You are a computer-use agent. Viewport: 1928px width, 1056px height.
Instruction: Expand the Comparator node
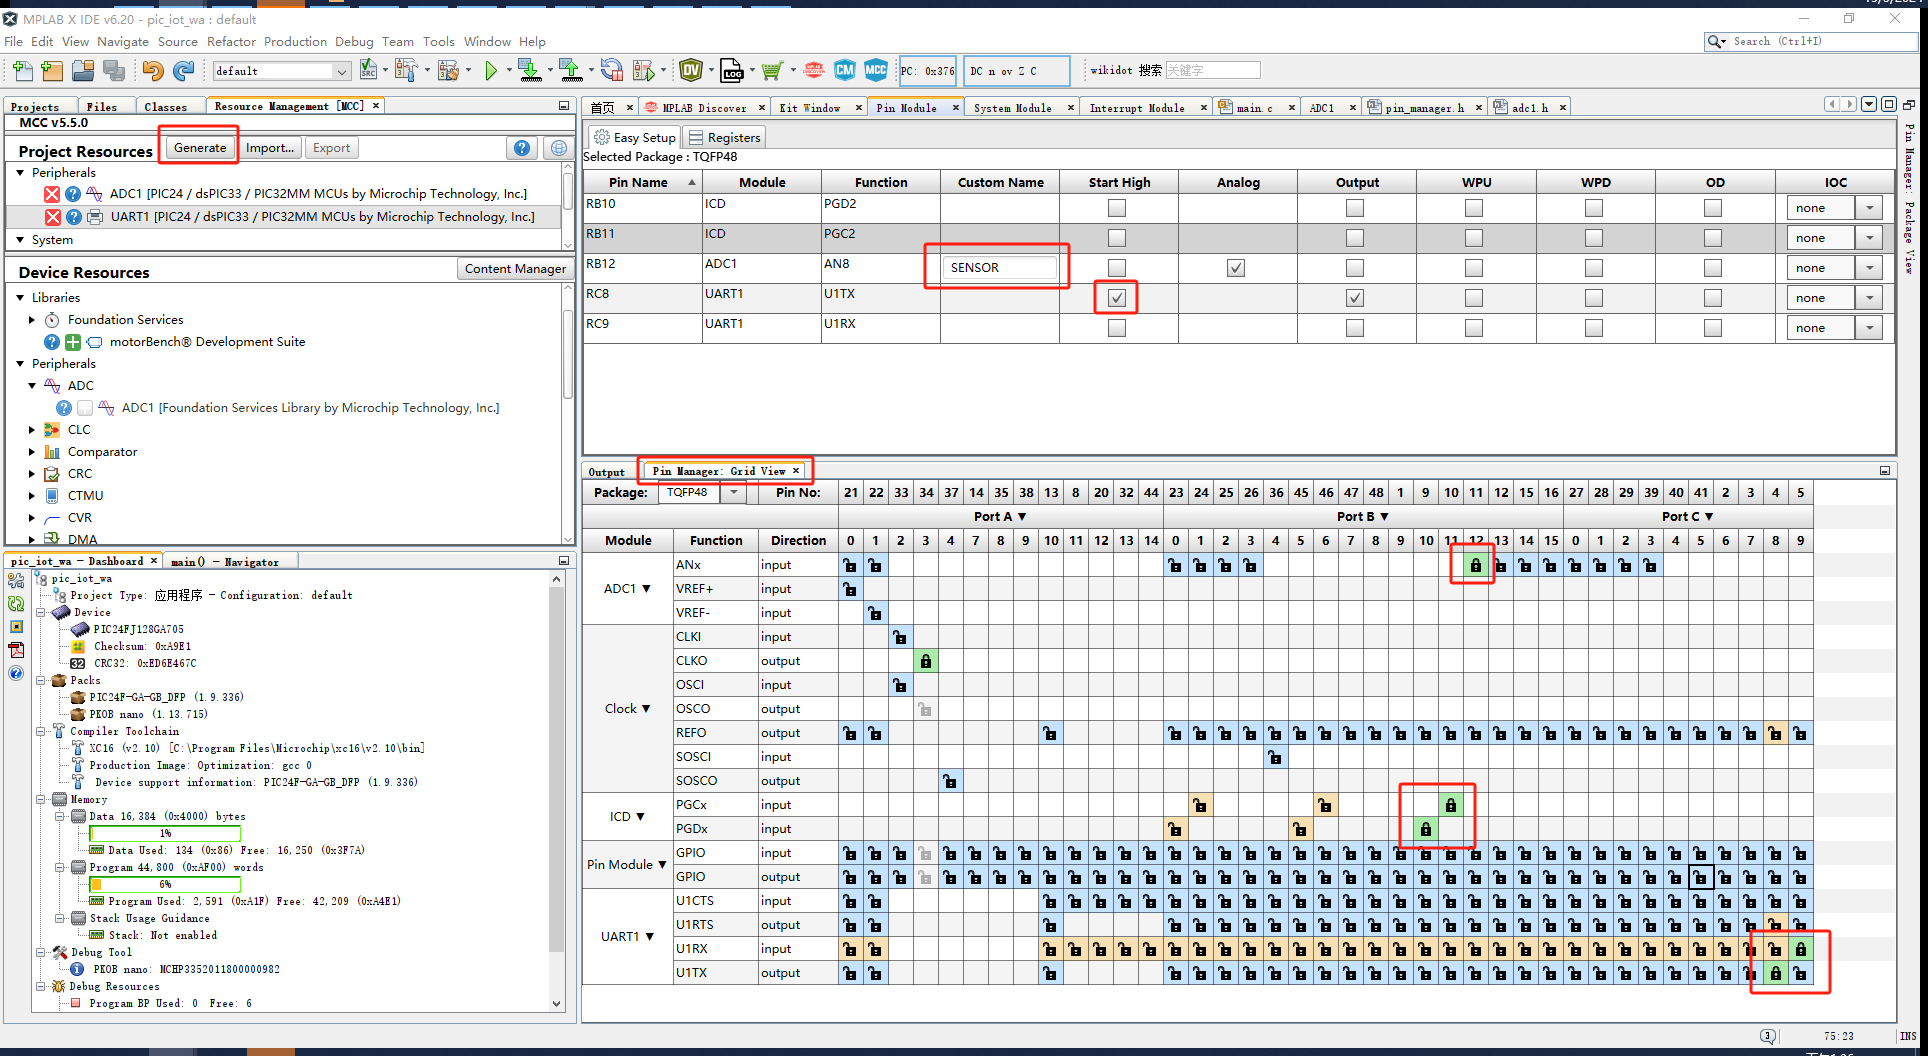click(x=32, y=452)
